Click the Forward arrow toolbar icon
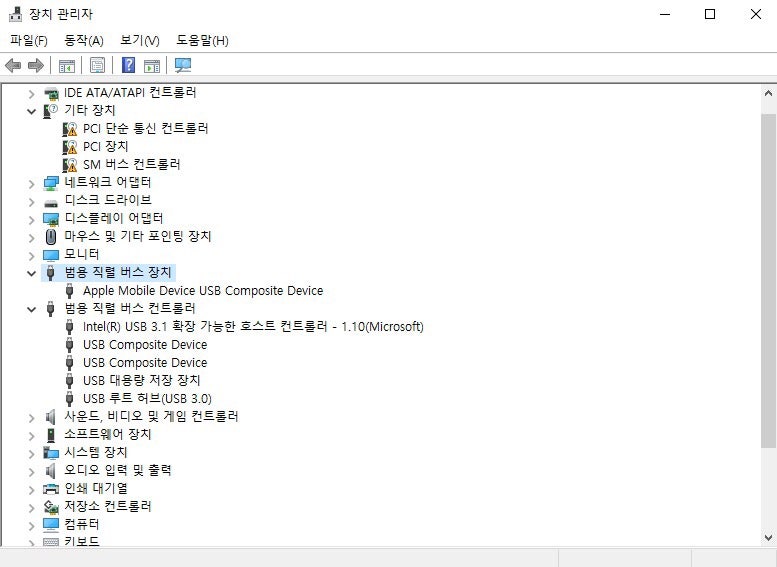 [x=36, y=65]
